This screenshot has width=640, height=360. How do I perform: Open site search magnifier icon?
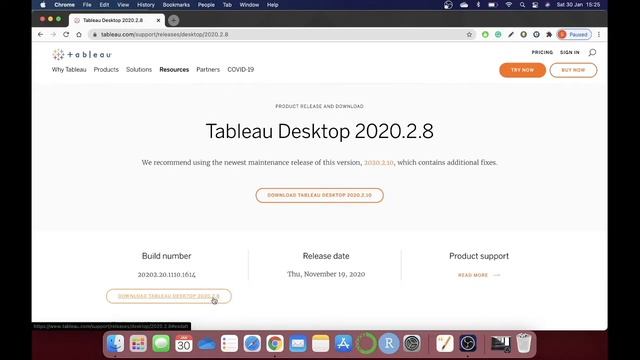click(592, 52)
